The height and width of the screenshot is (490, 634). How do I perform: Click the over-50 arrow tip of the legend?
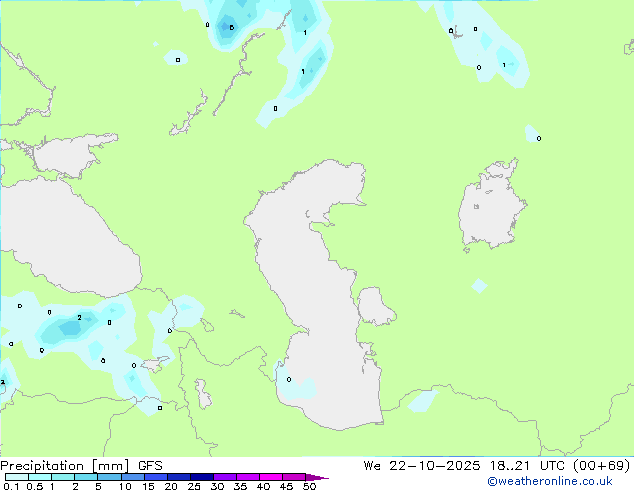click(x=317, y=477)
